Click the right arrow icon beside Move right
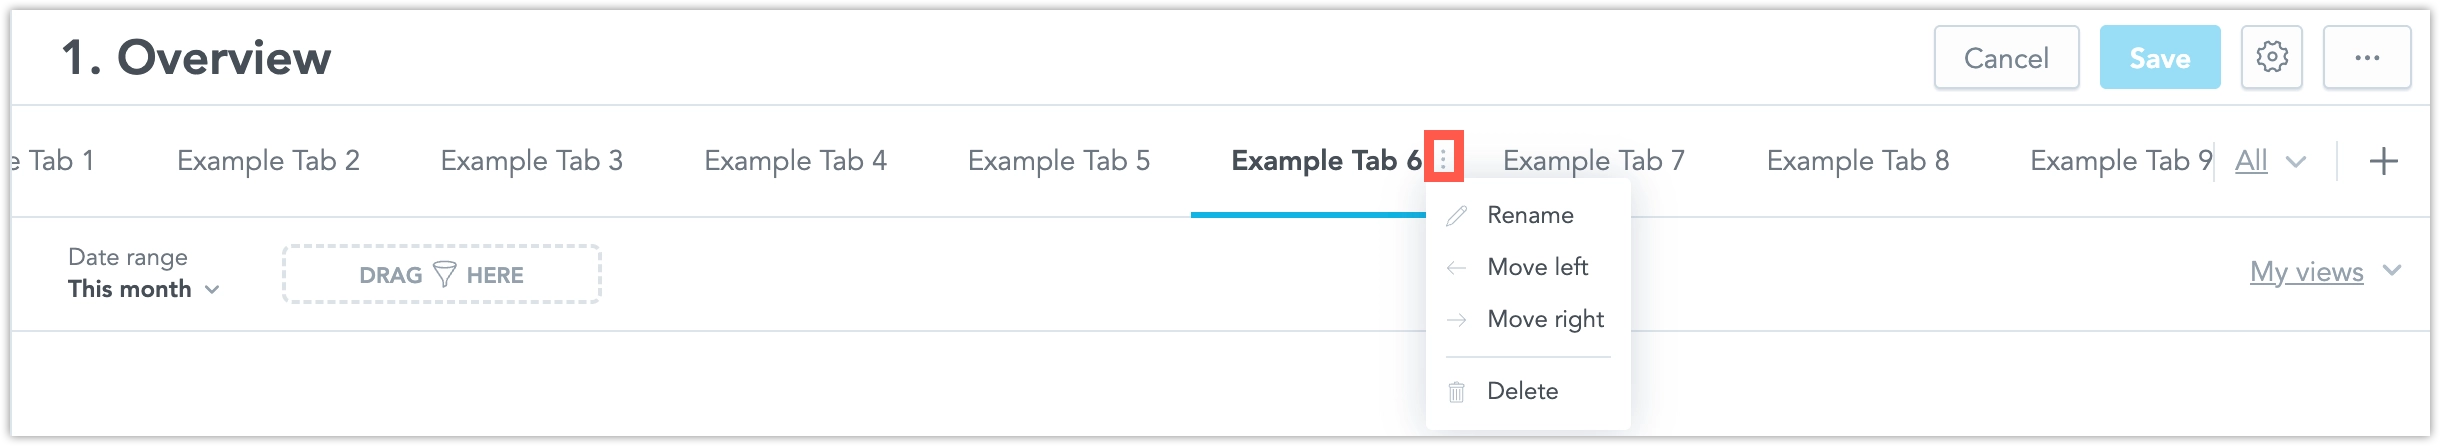 1457,320
